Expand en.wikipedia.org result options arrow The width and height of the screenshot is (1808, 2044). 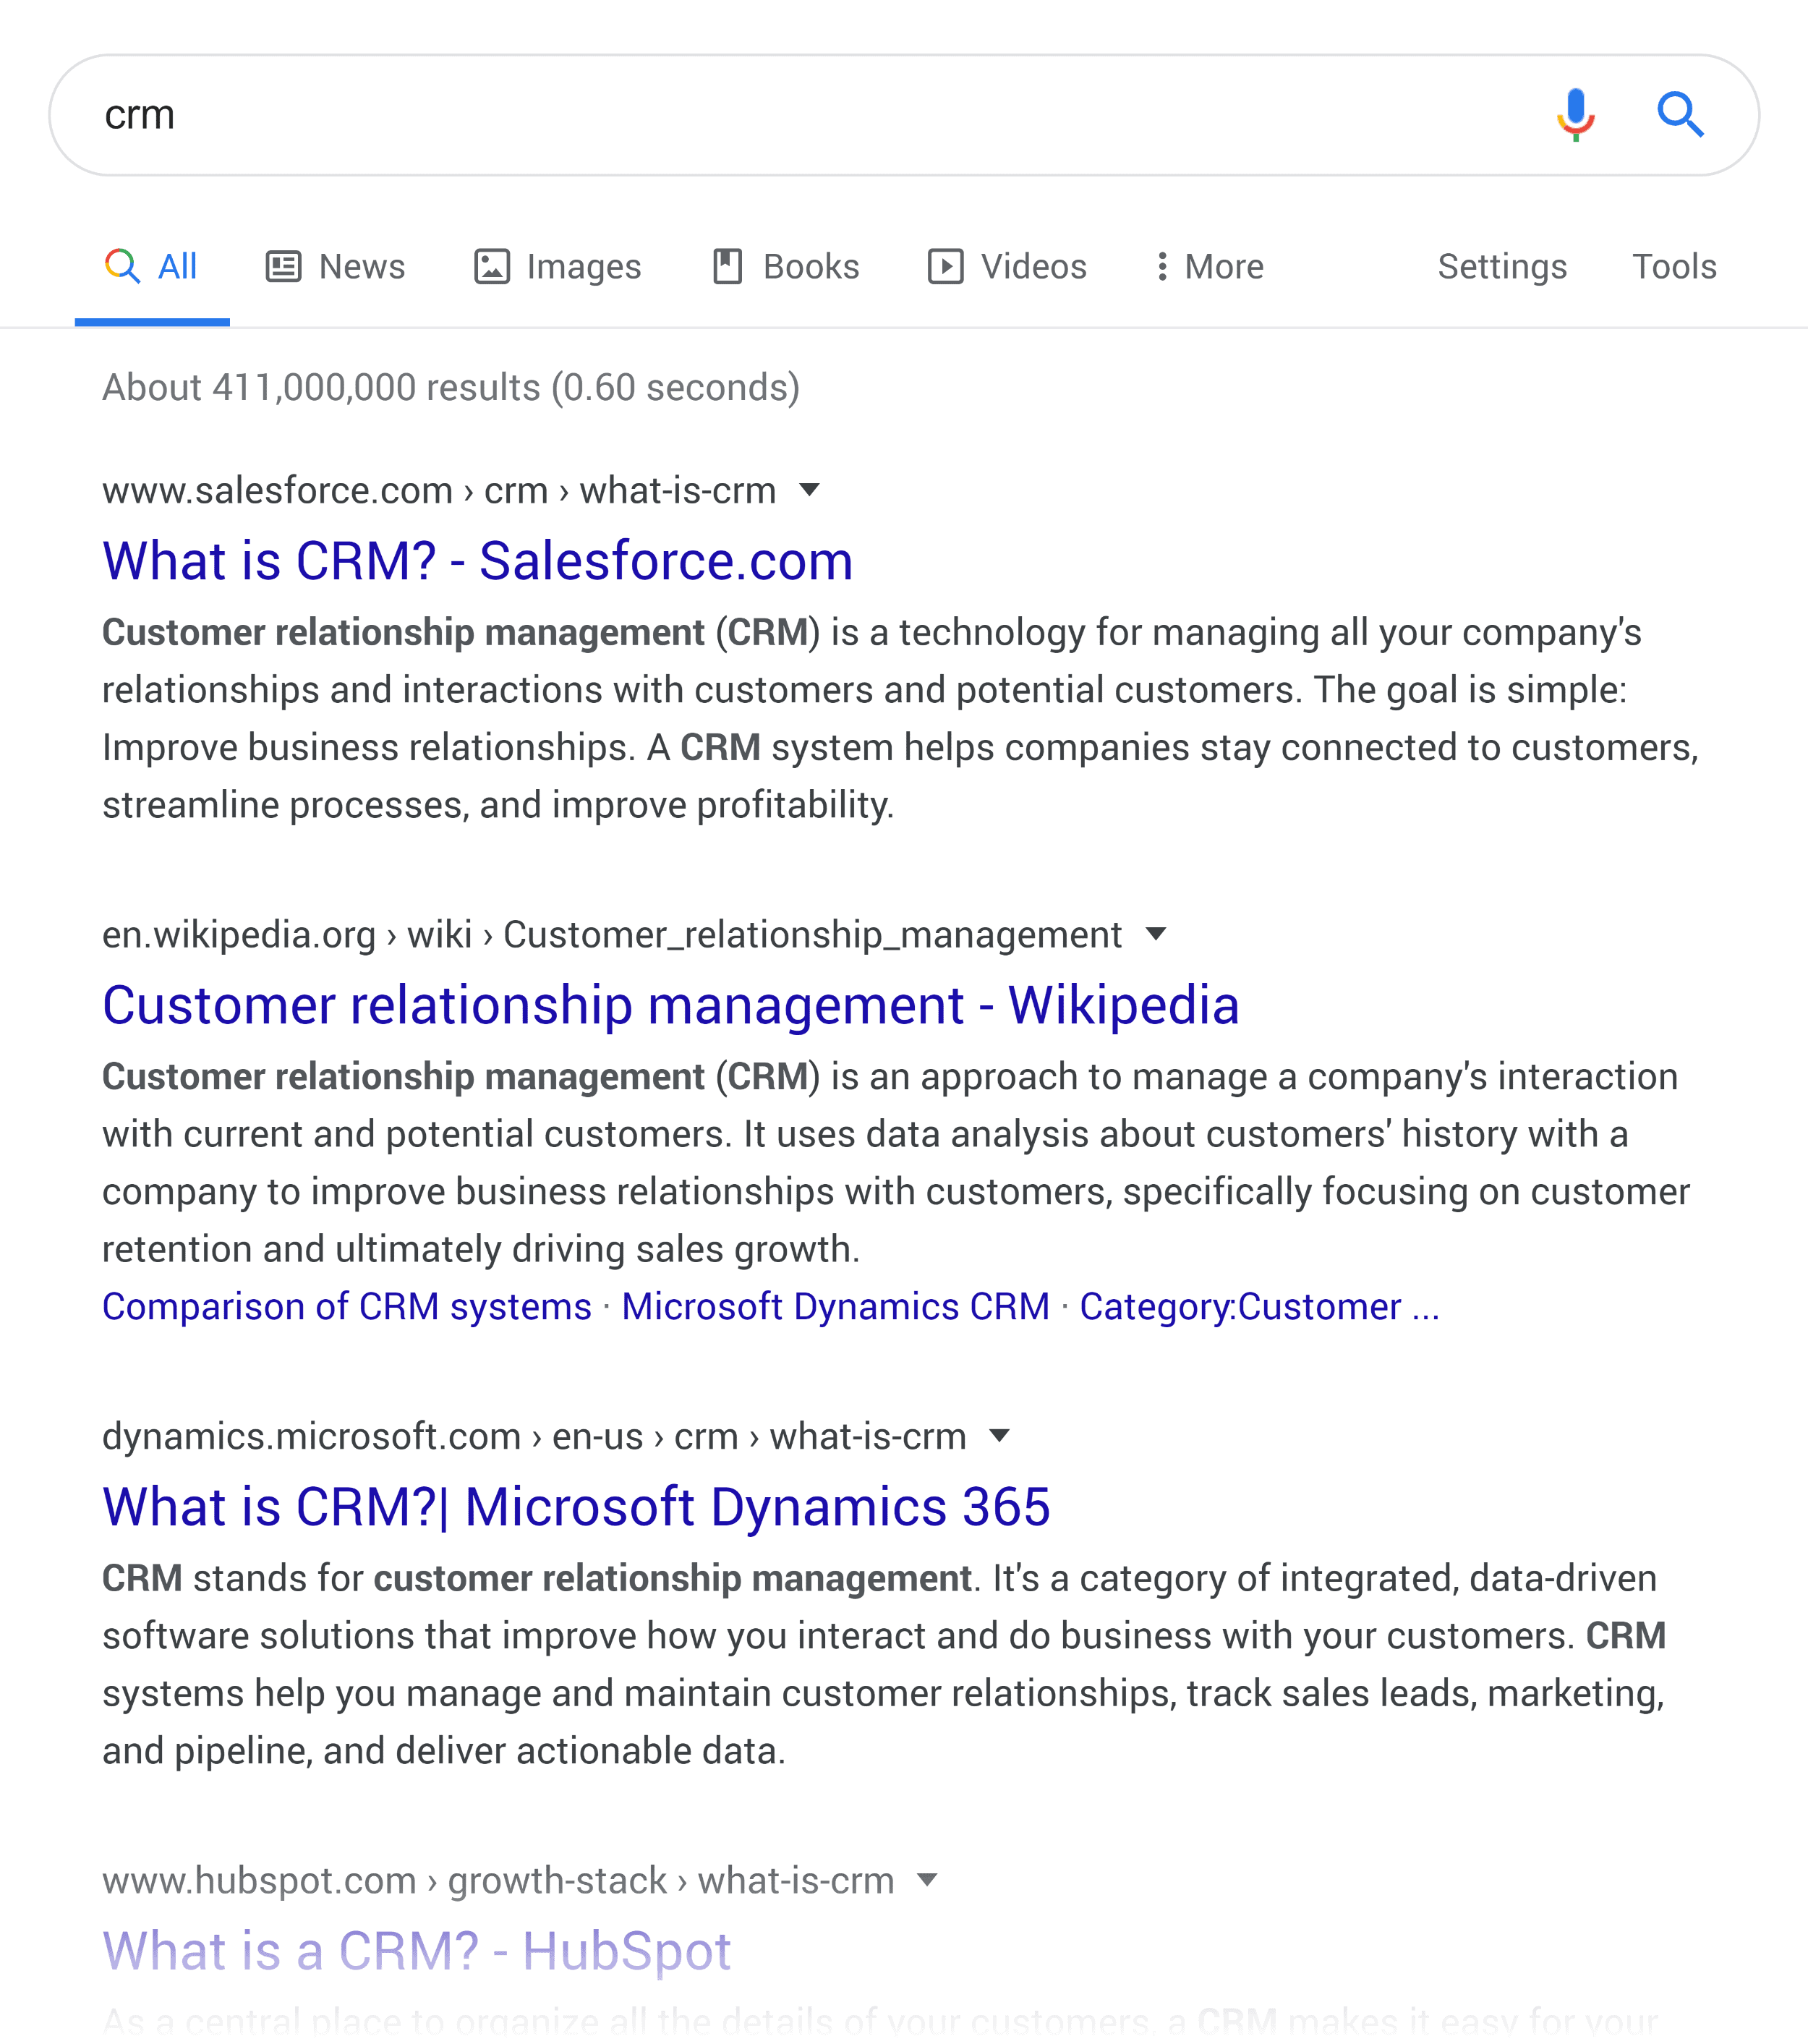pyautogui.click(x=1156, y=934)
